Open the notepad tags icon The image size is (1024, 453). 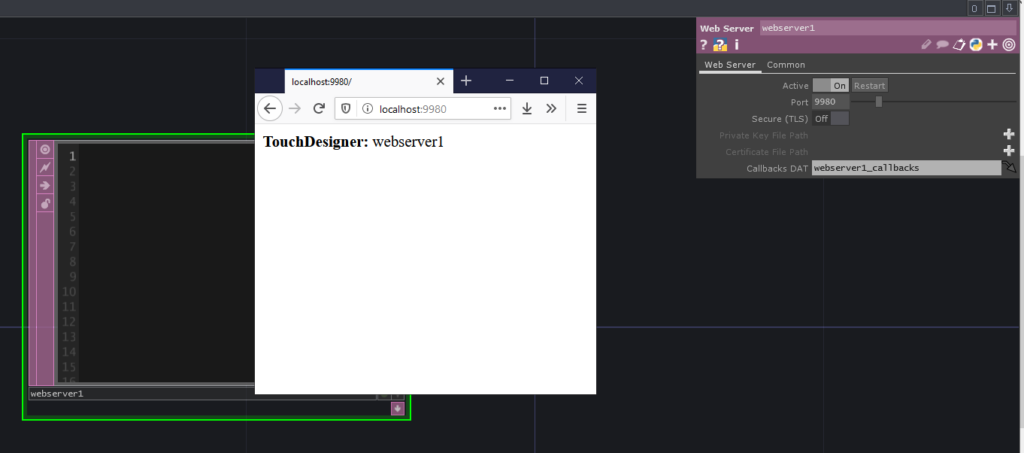pos(959,45)
